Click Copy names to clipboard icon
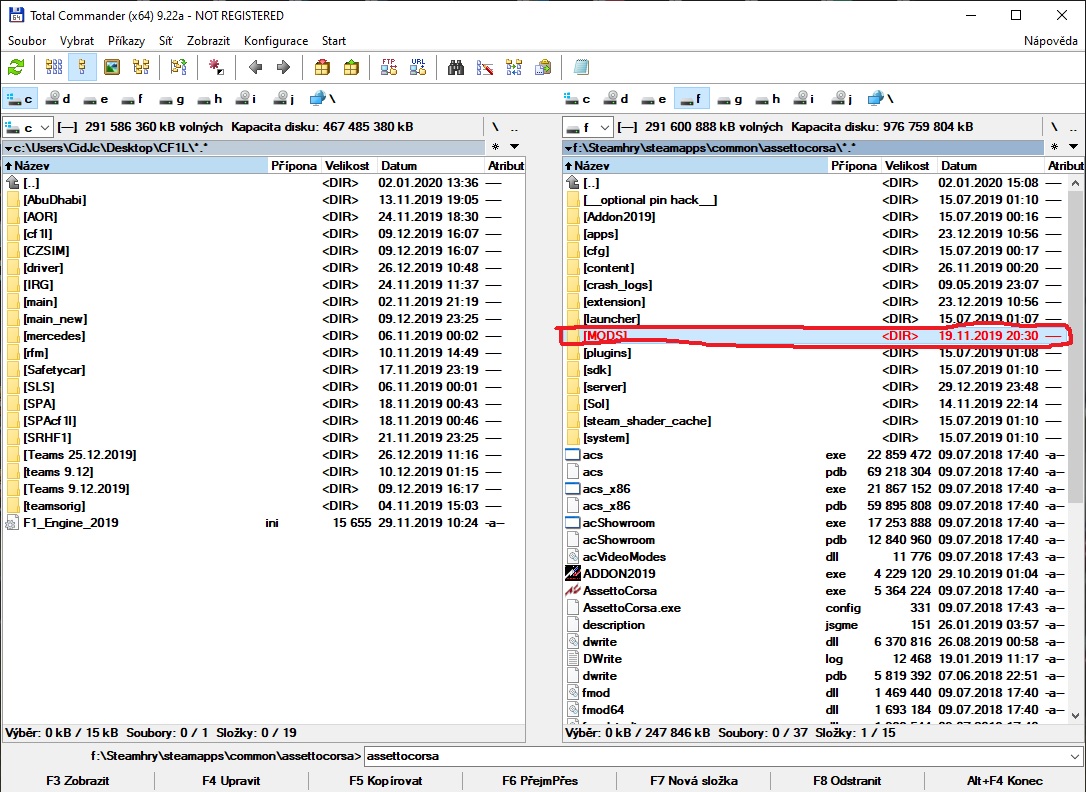This screenshot has width=1086, height=792. pyautogui.click(x=544, y=67)
